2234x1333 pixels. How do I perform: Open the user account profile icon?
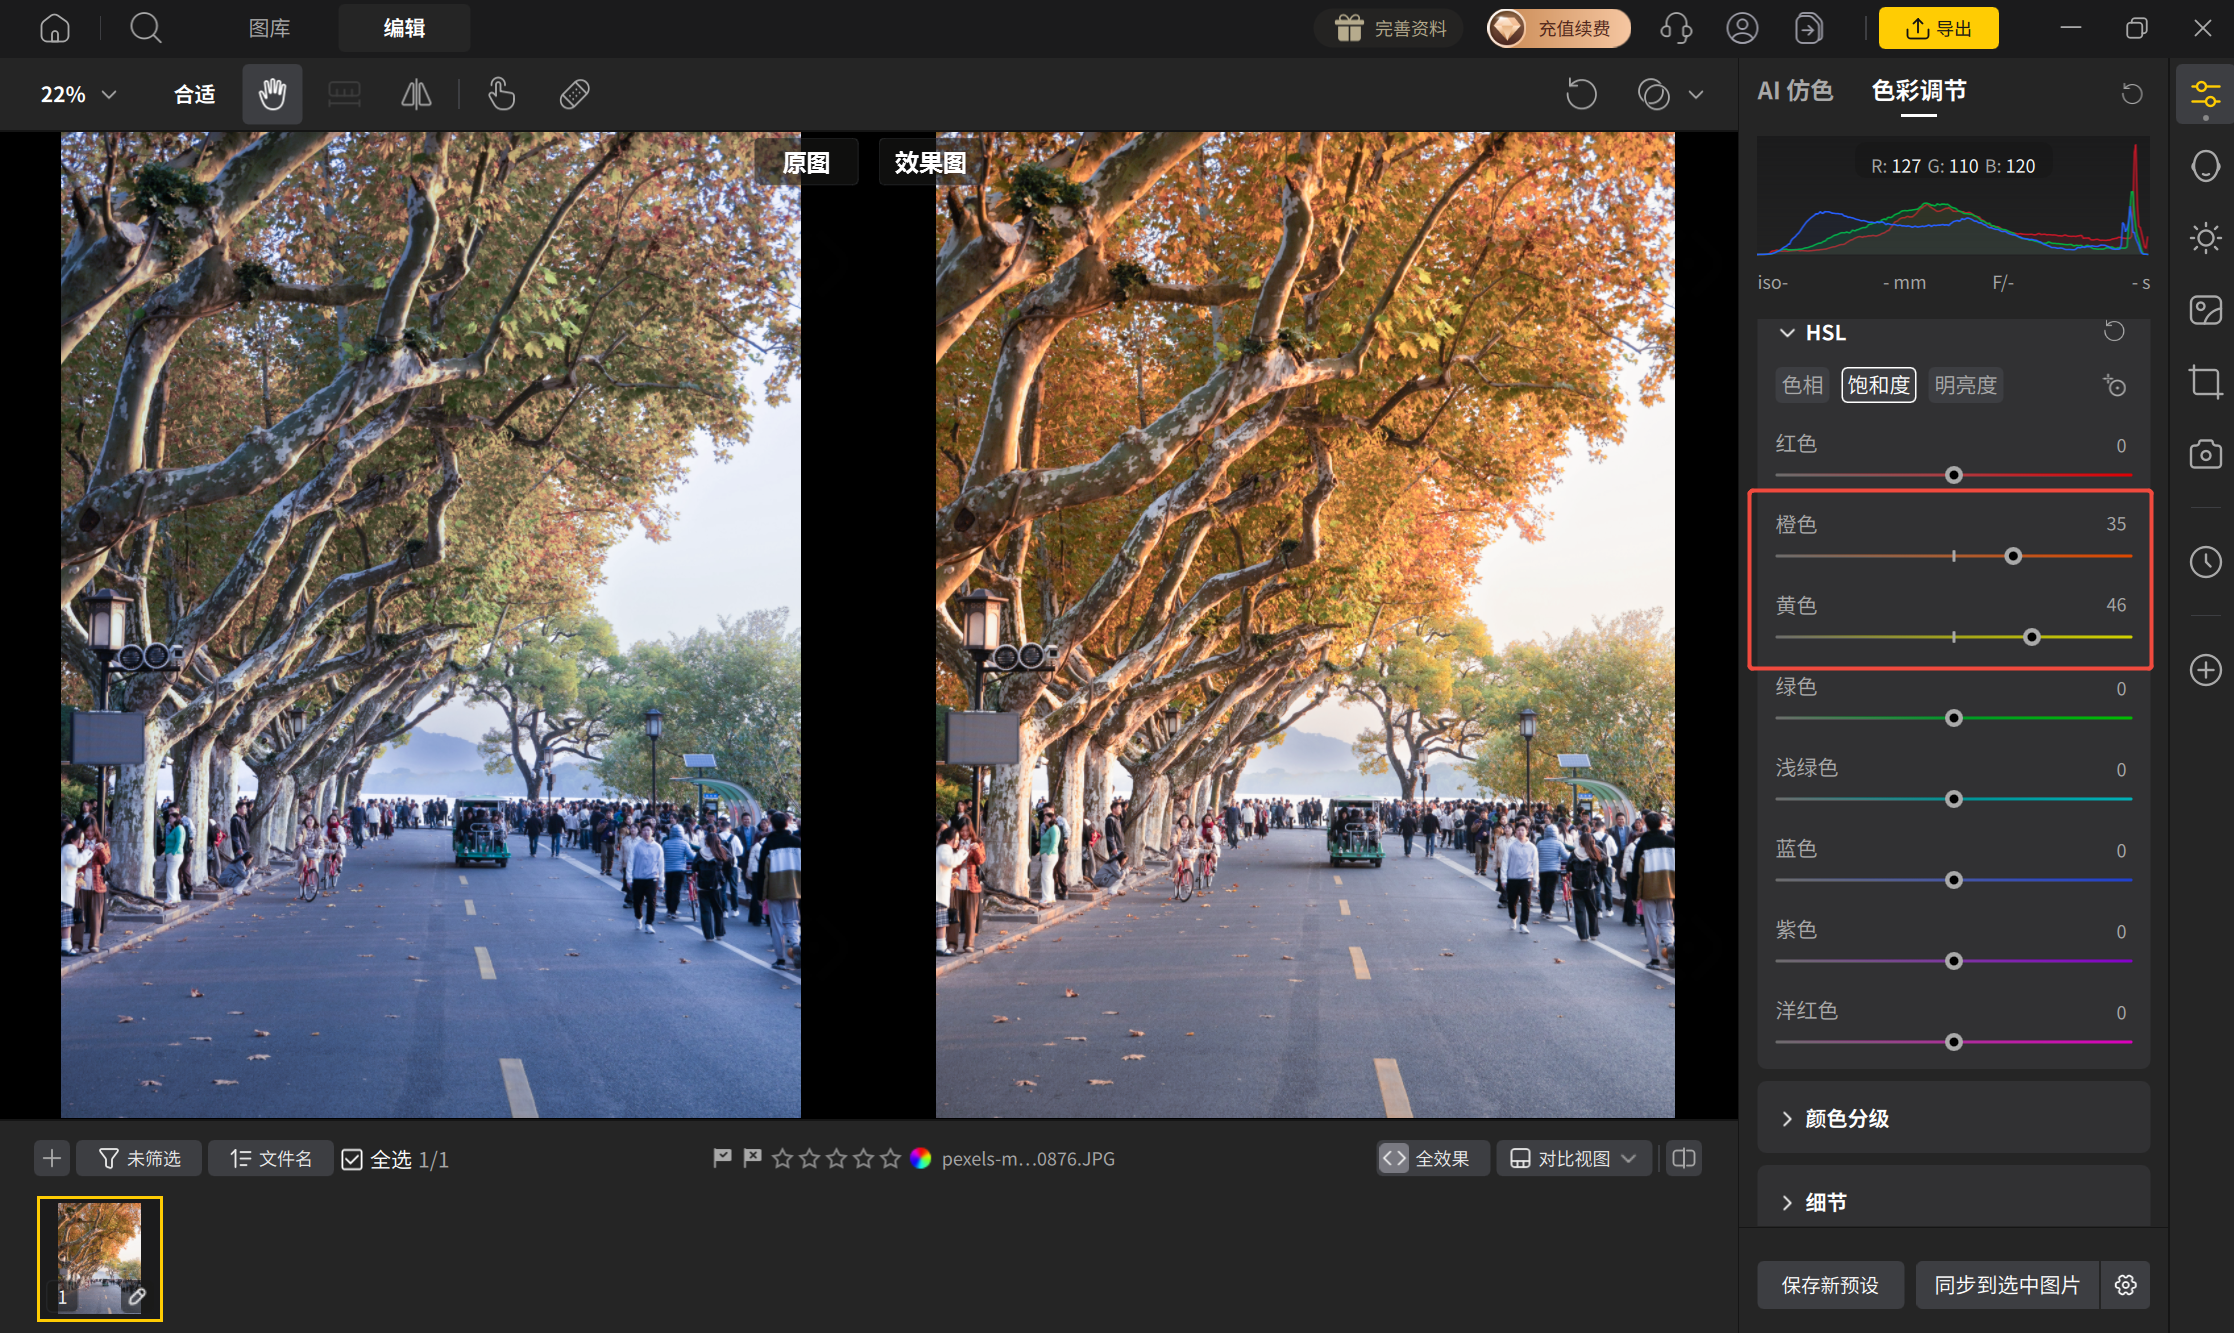[1742, 28]
